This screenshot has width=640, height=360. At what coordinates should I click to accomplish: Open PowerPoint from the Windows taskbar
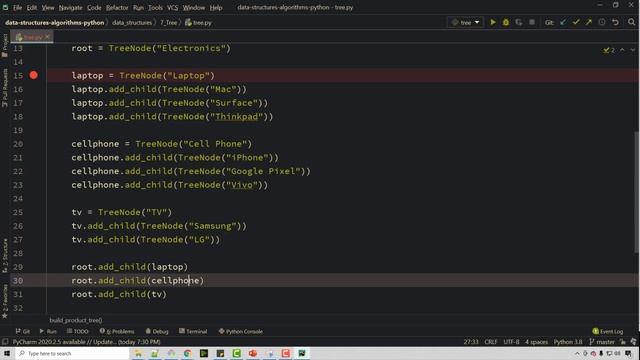(x=253, y=353)
